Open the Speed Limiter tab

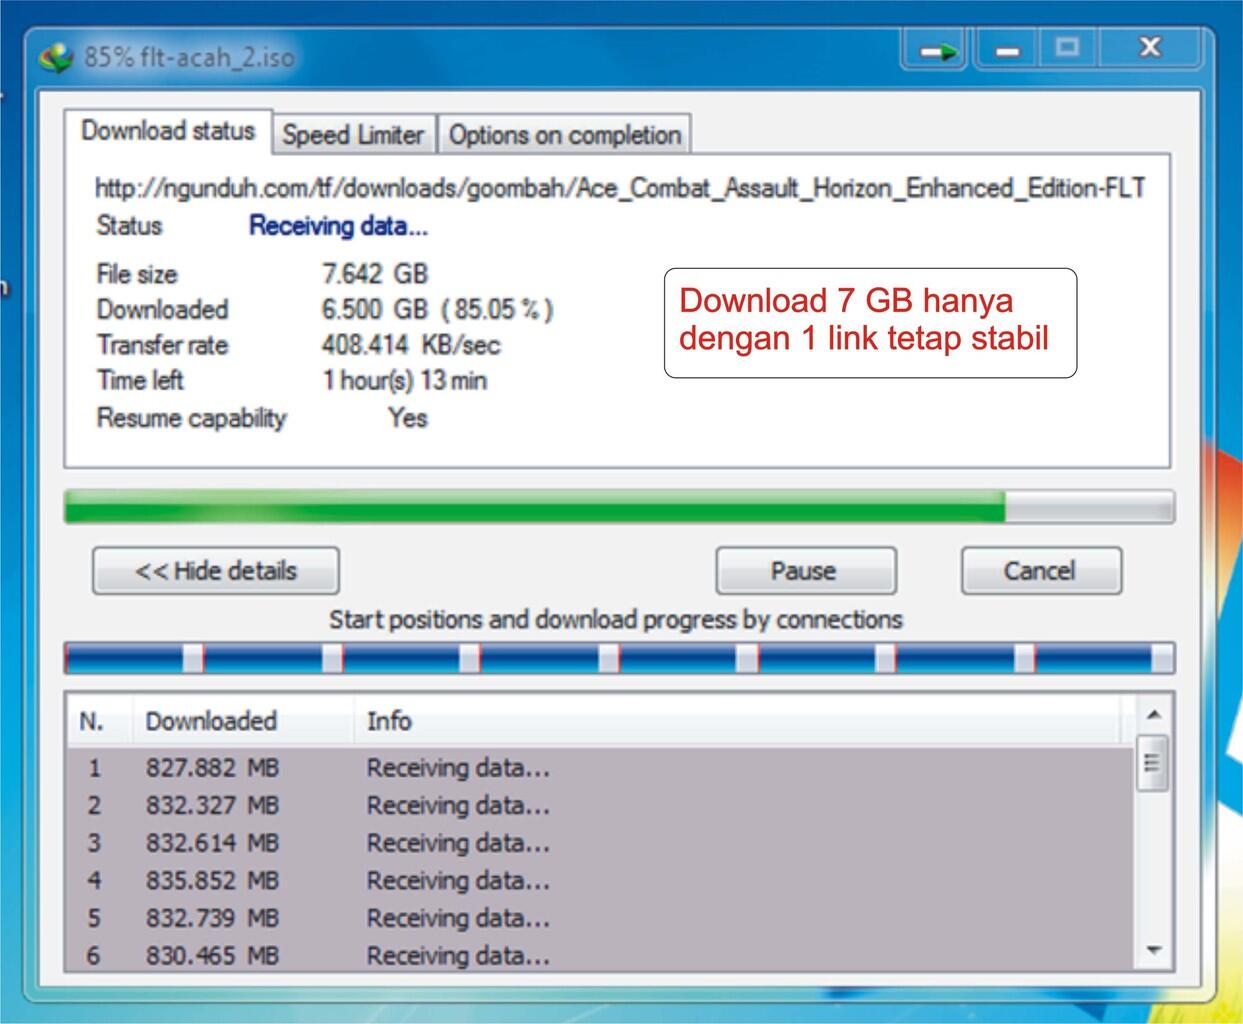click(353, 134)
